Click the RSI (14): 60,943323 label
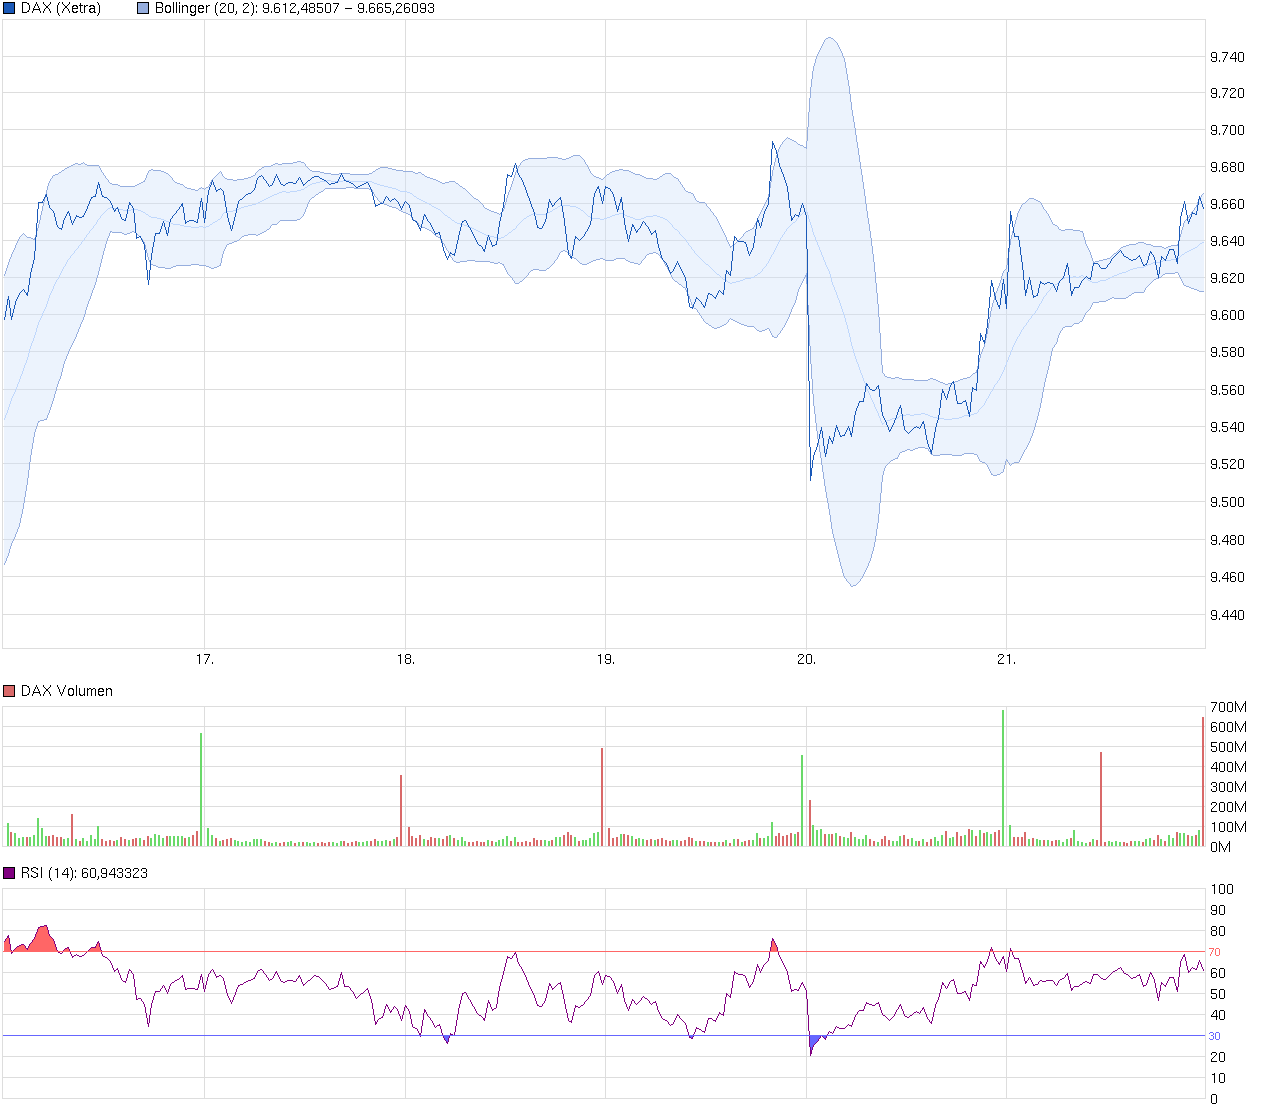Viewport: 1270px width, 1115px height. point(84,873)
